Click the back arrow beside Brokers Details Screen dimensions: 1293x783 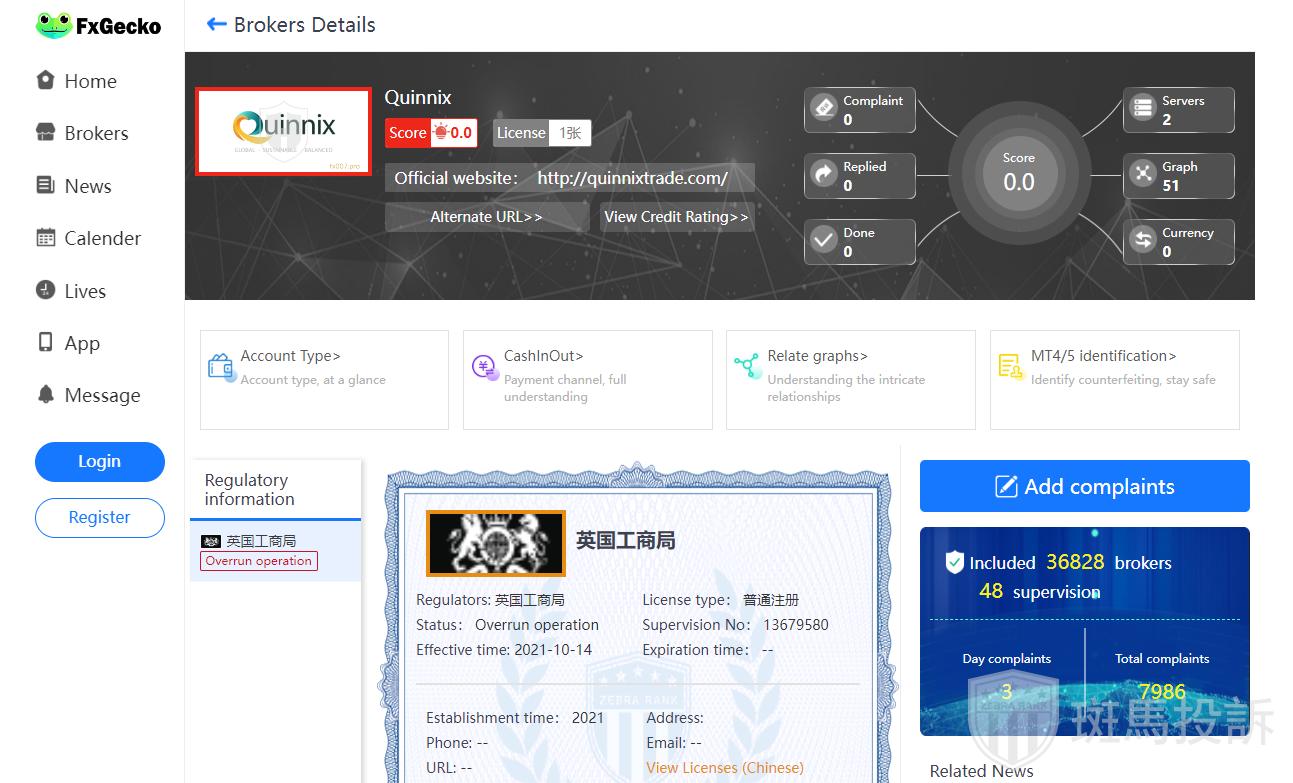click(216, 25)
